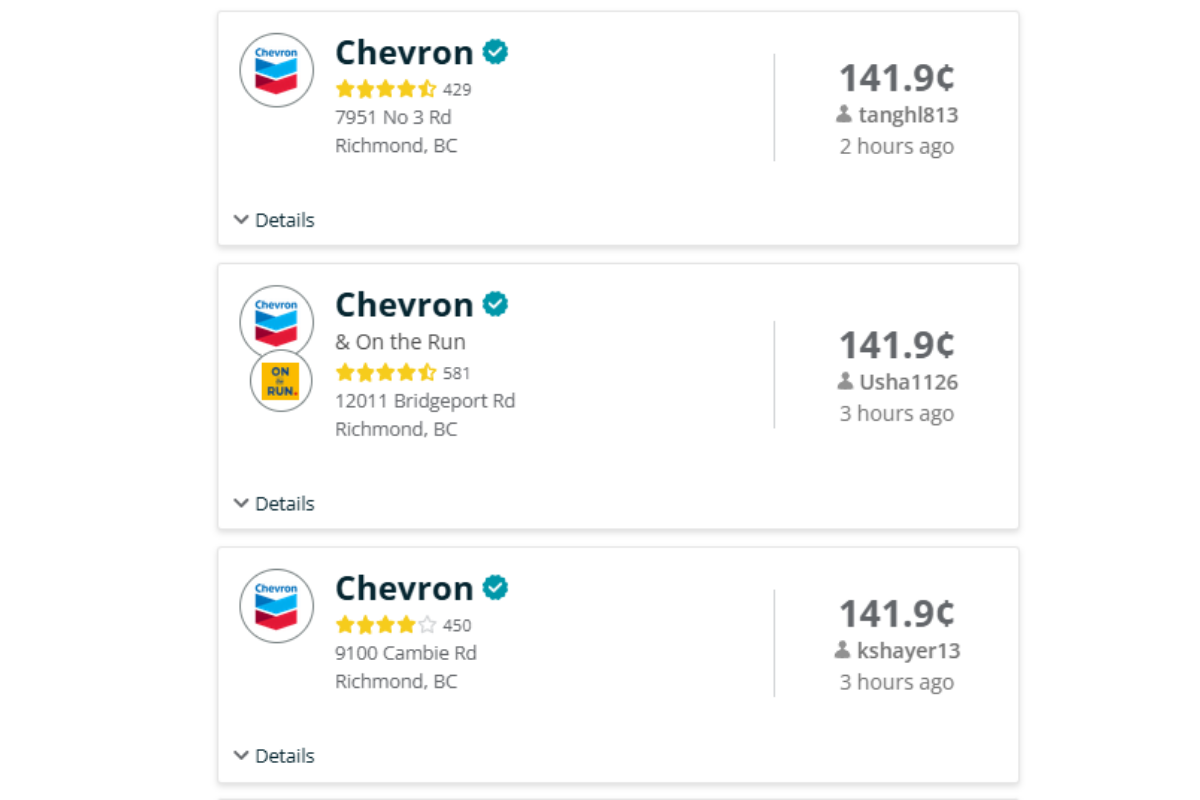Screen dimensions: 1200x800
Task: Click the empty fifth star on the 450-review rating
Action: click(x=428, y=623)
